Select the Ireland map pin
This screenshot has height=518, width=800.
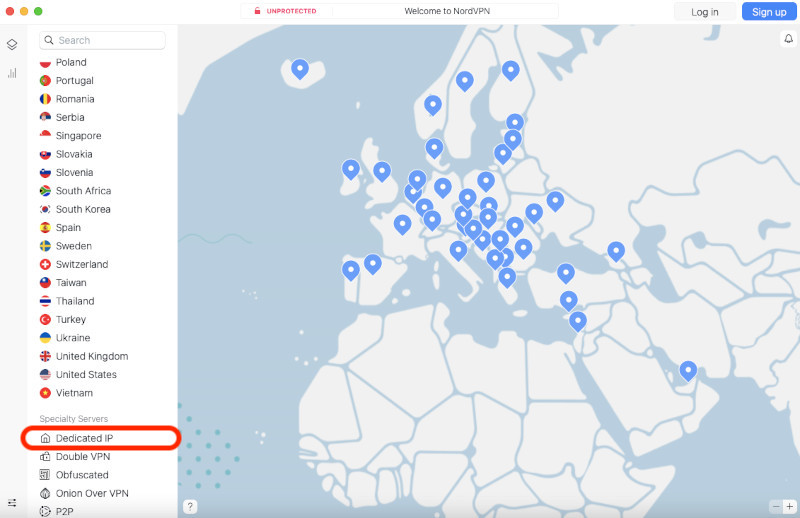point(351,169)
